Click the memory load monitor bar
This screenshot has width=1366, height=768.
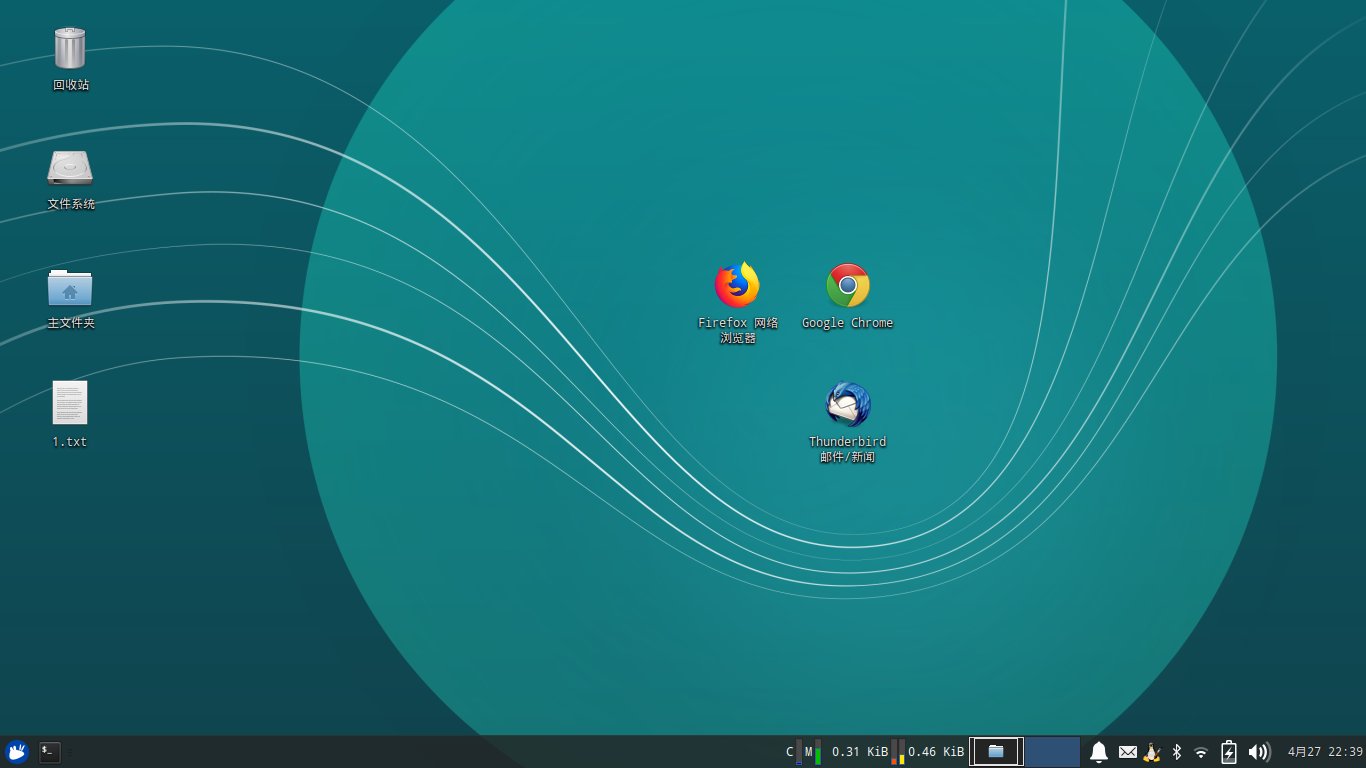(817, 752)
